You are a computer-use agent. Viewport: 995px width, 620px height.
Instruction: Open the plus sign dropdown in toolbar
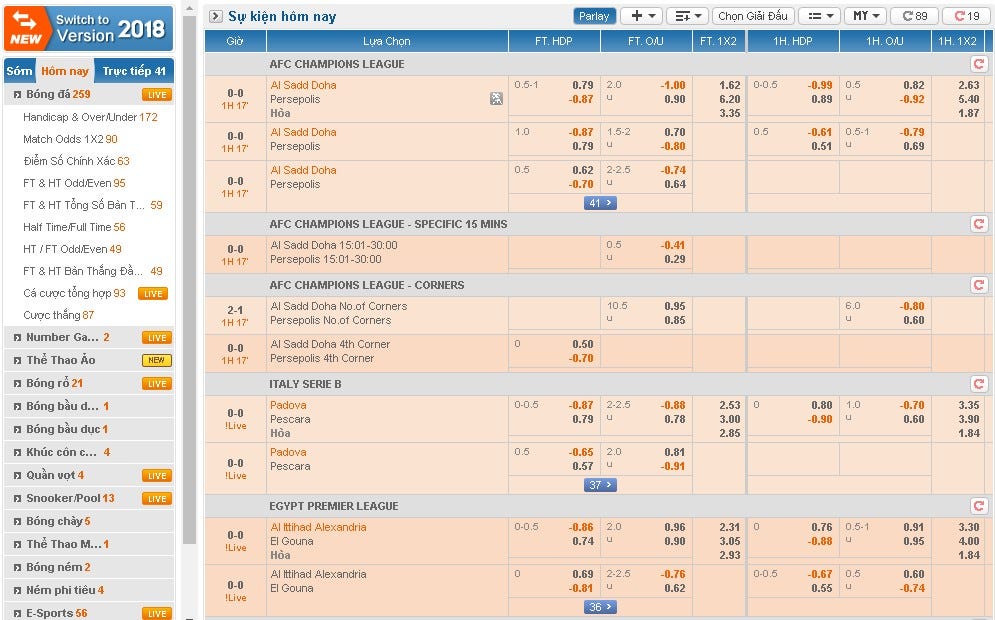642,16
